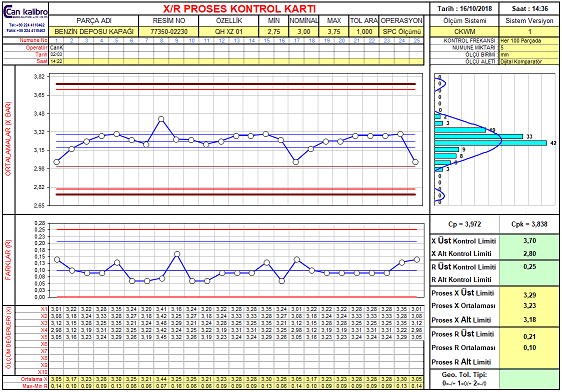Click the Cp = 3,972 cell

pos(465,224)
